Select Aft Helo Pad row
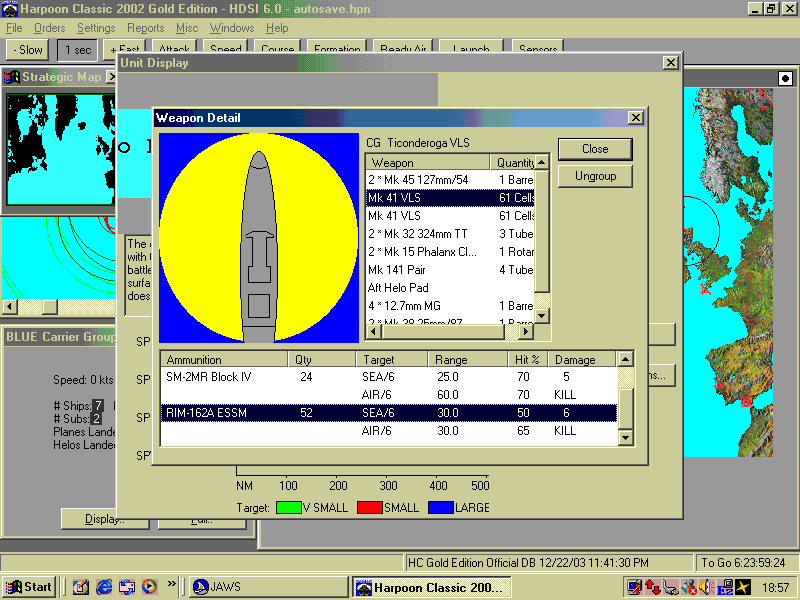The image size is (800, 600). click(450, 288)
